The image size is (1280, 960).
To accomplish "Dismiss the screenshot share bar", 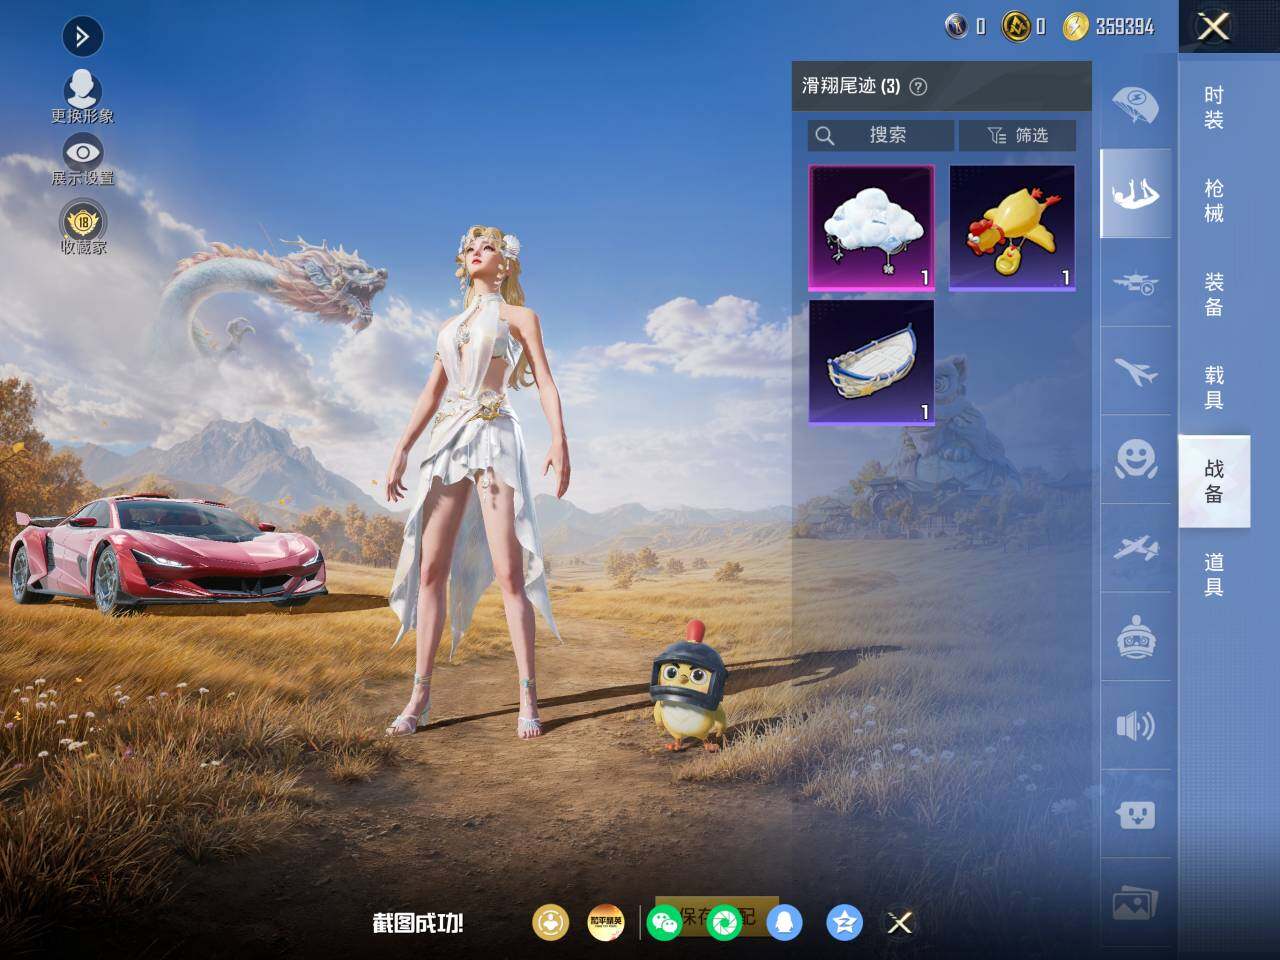I will 900,922.
